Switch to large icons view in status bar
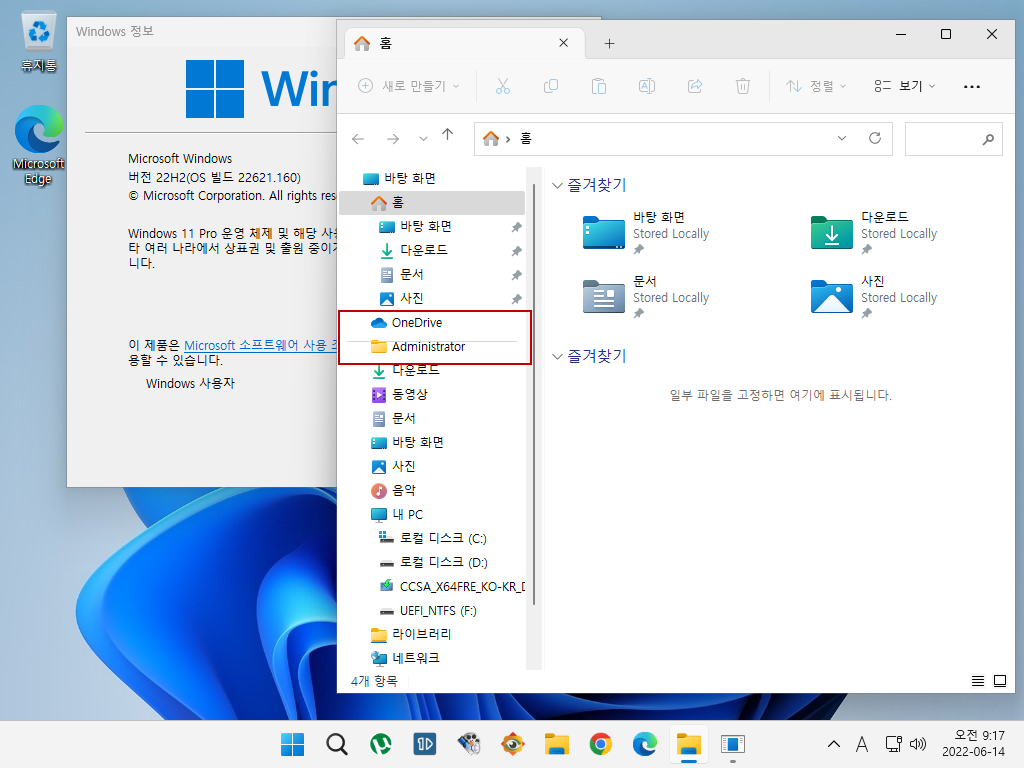This screenshot has width=1024, height=768. pos(1000,681)
